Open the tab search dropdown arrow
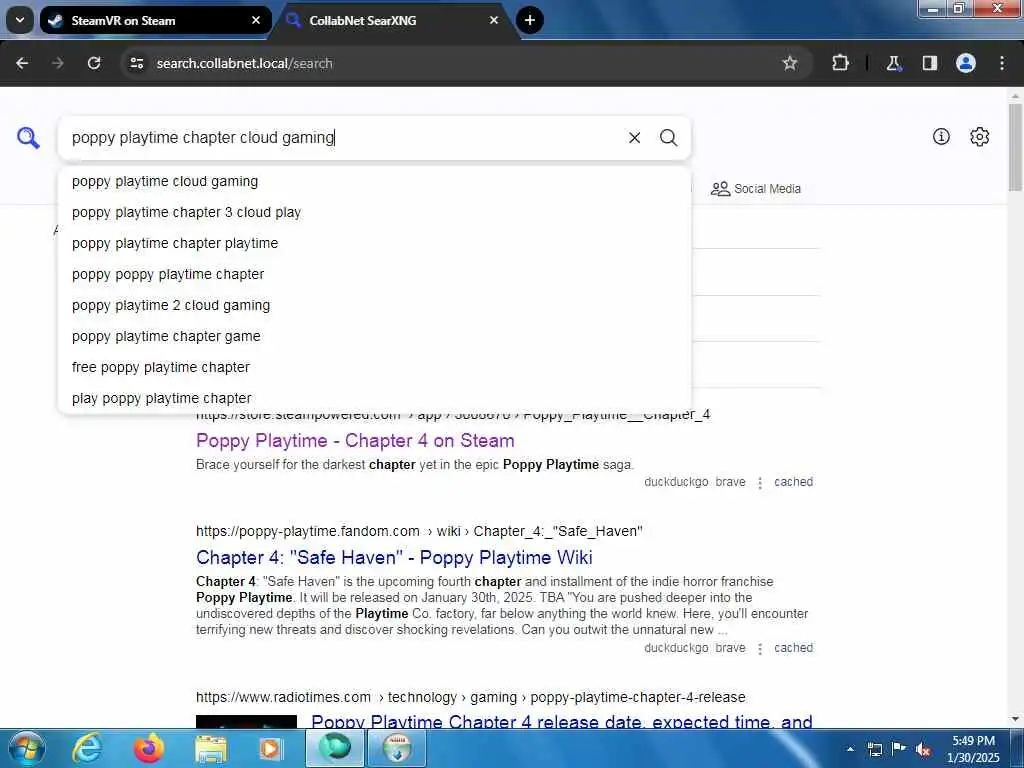Image resolution: width=1024 pixels, height=768 pixels. coord(20,20)
